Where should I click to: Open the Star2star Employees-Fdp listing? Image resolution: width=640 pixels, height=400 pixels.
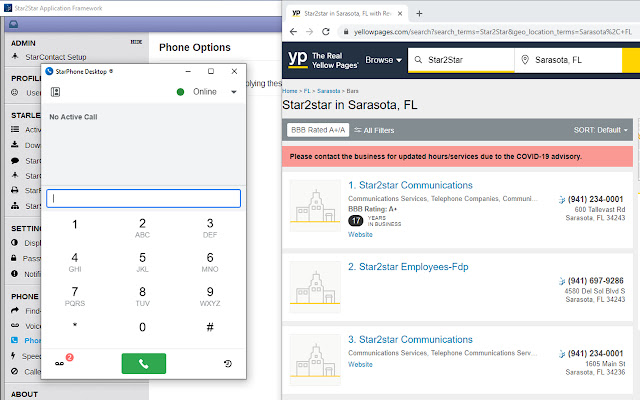(408, 267)
